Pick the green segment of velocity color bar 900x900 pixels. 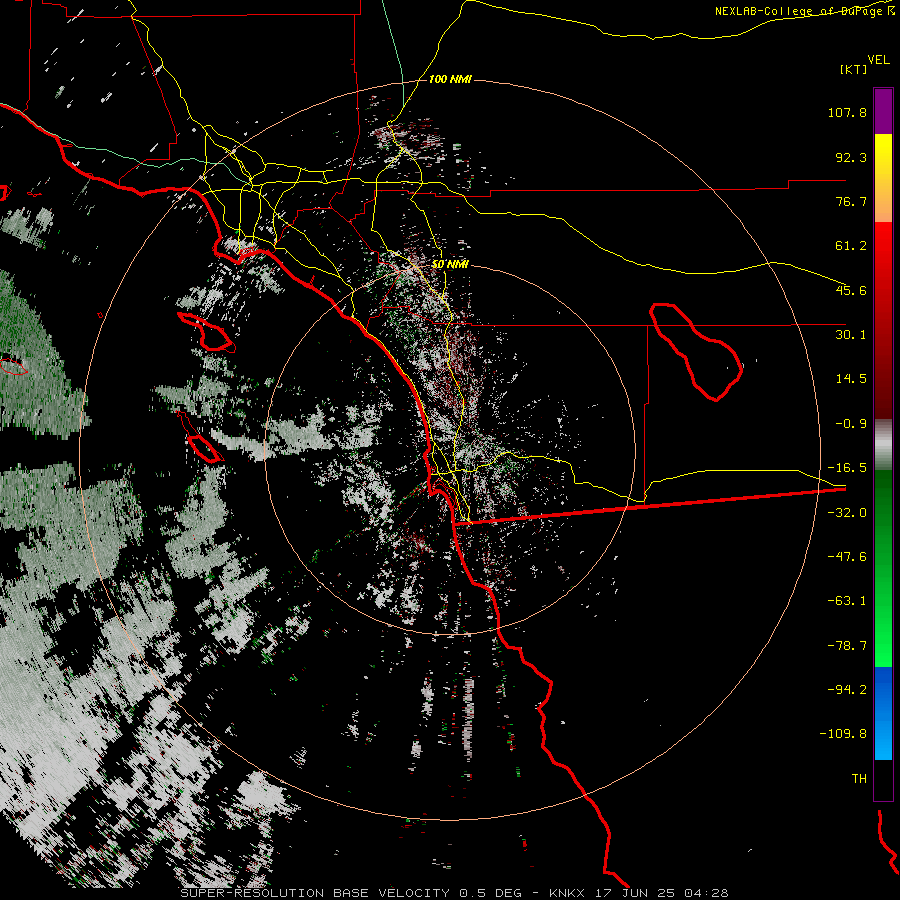pyautogui.click(x=883, y=568)
